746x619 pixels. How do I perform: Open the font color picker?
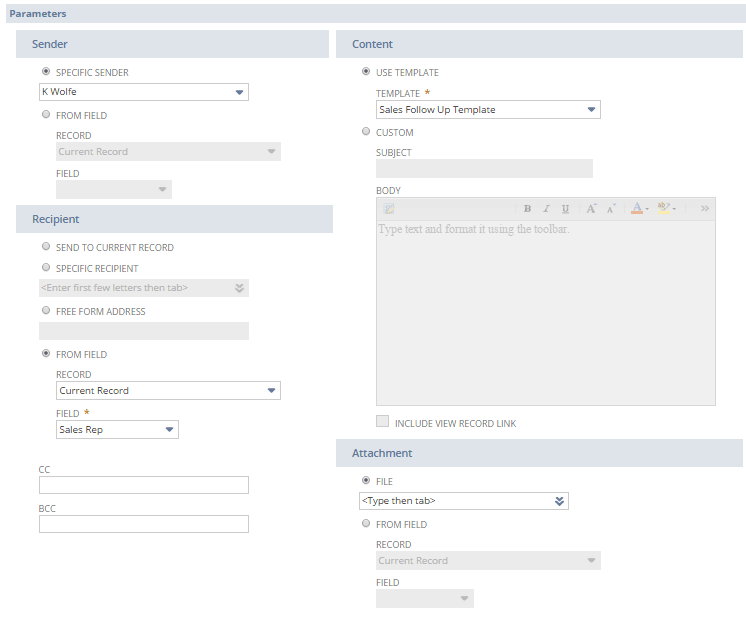pos(638,209)
